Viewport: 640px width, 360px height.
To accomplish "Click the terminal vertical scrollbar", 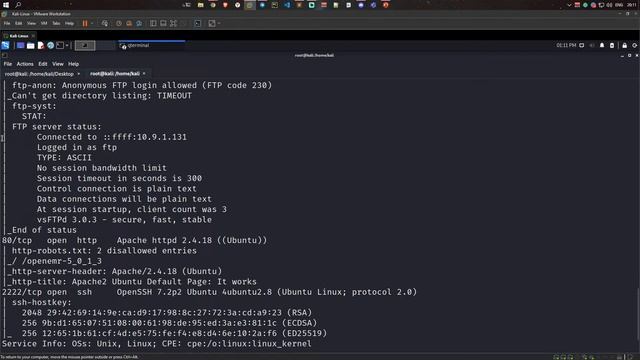I will coord(638,314).
